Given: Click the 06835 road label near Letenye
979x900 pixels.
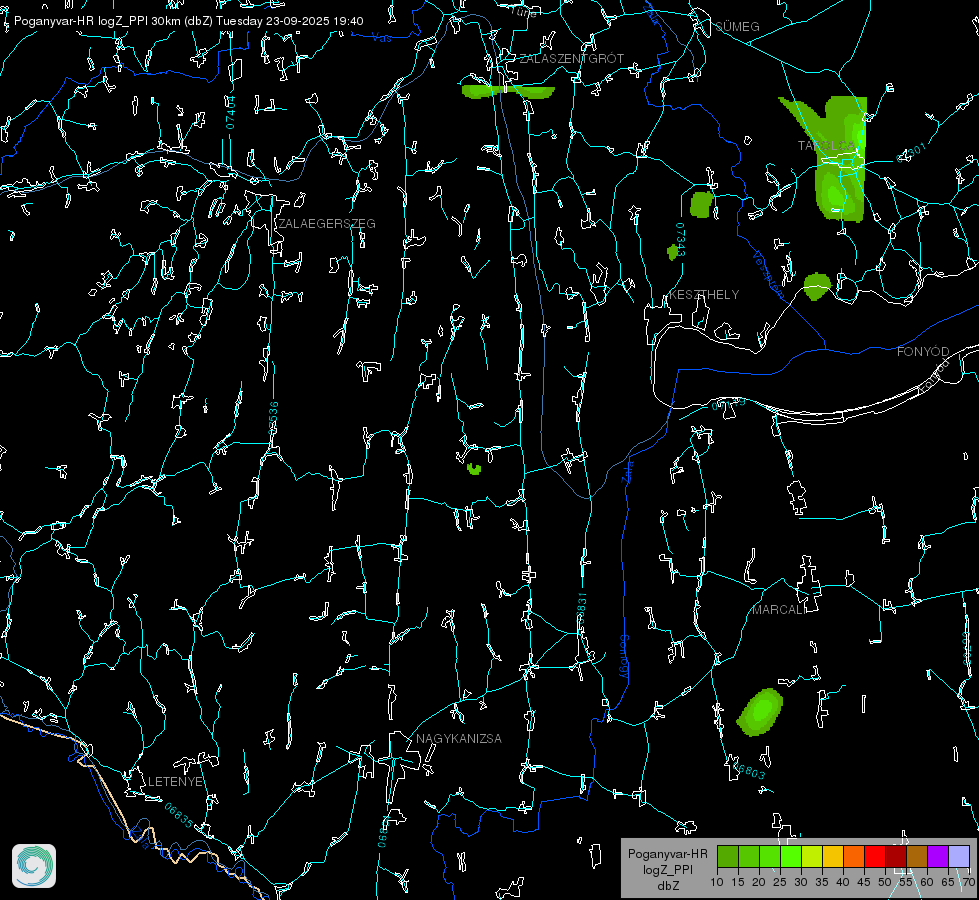Looking at the screenshot, I should pos(180,814).
